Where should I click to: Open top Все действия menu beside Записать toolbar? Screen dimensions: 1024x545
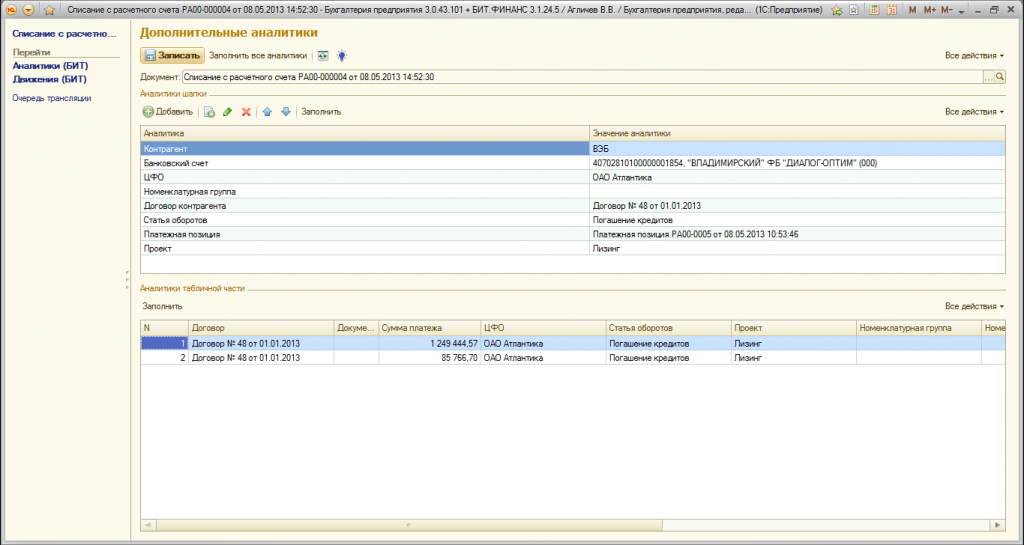974,56
